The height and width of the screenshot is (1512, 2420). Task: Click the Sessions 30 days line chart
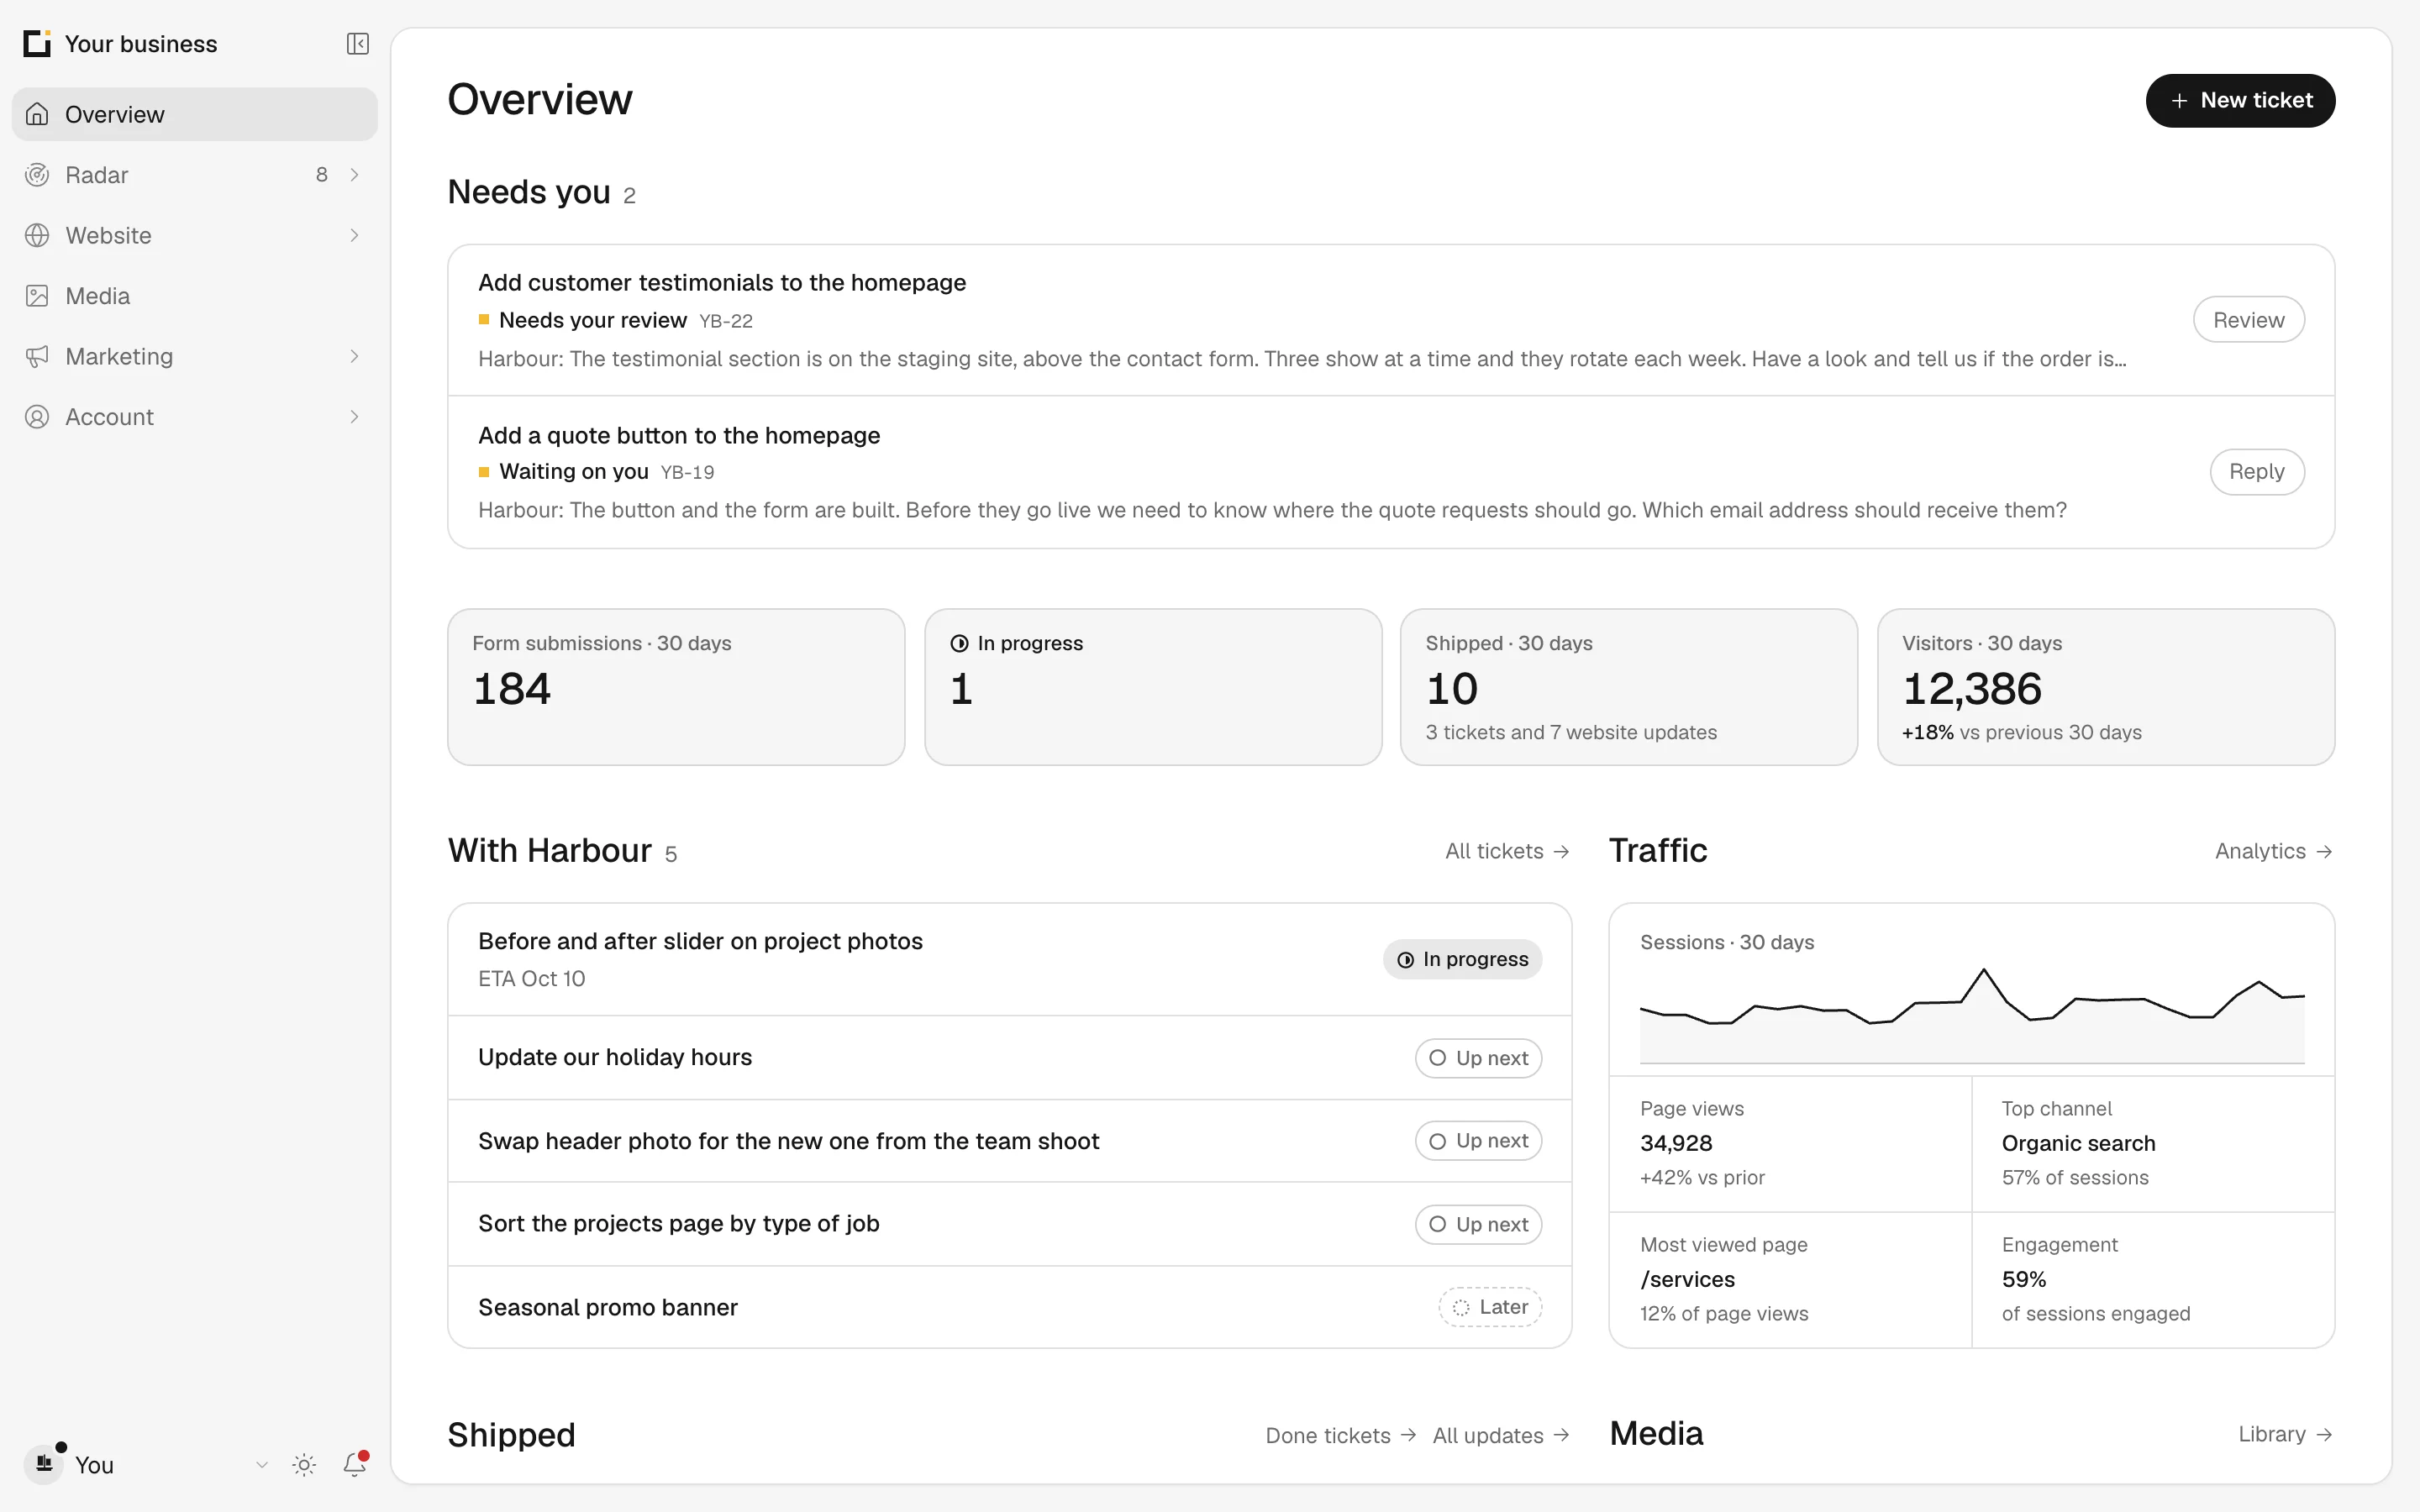[x=1972, y=1015]
